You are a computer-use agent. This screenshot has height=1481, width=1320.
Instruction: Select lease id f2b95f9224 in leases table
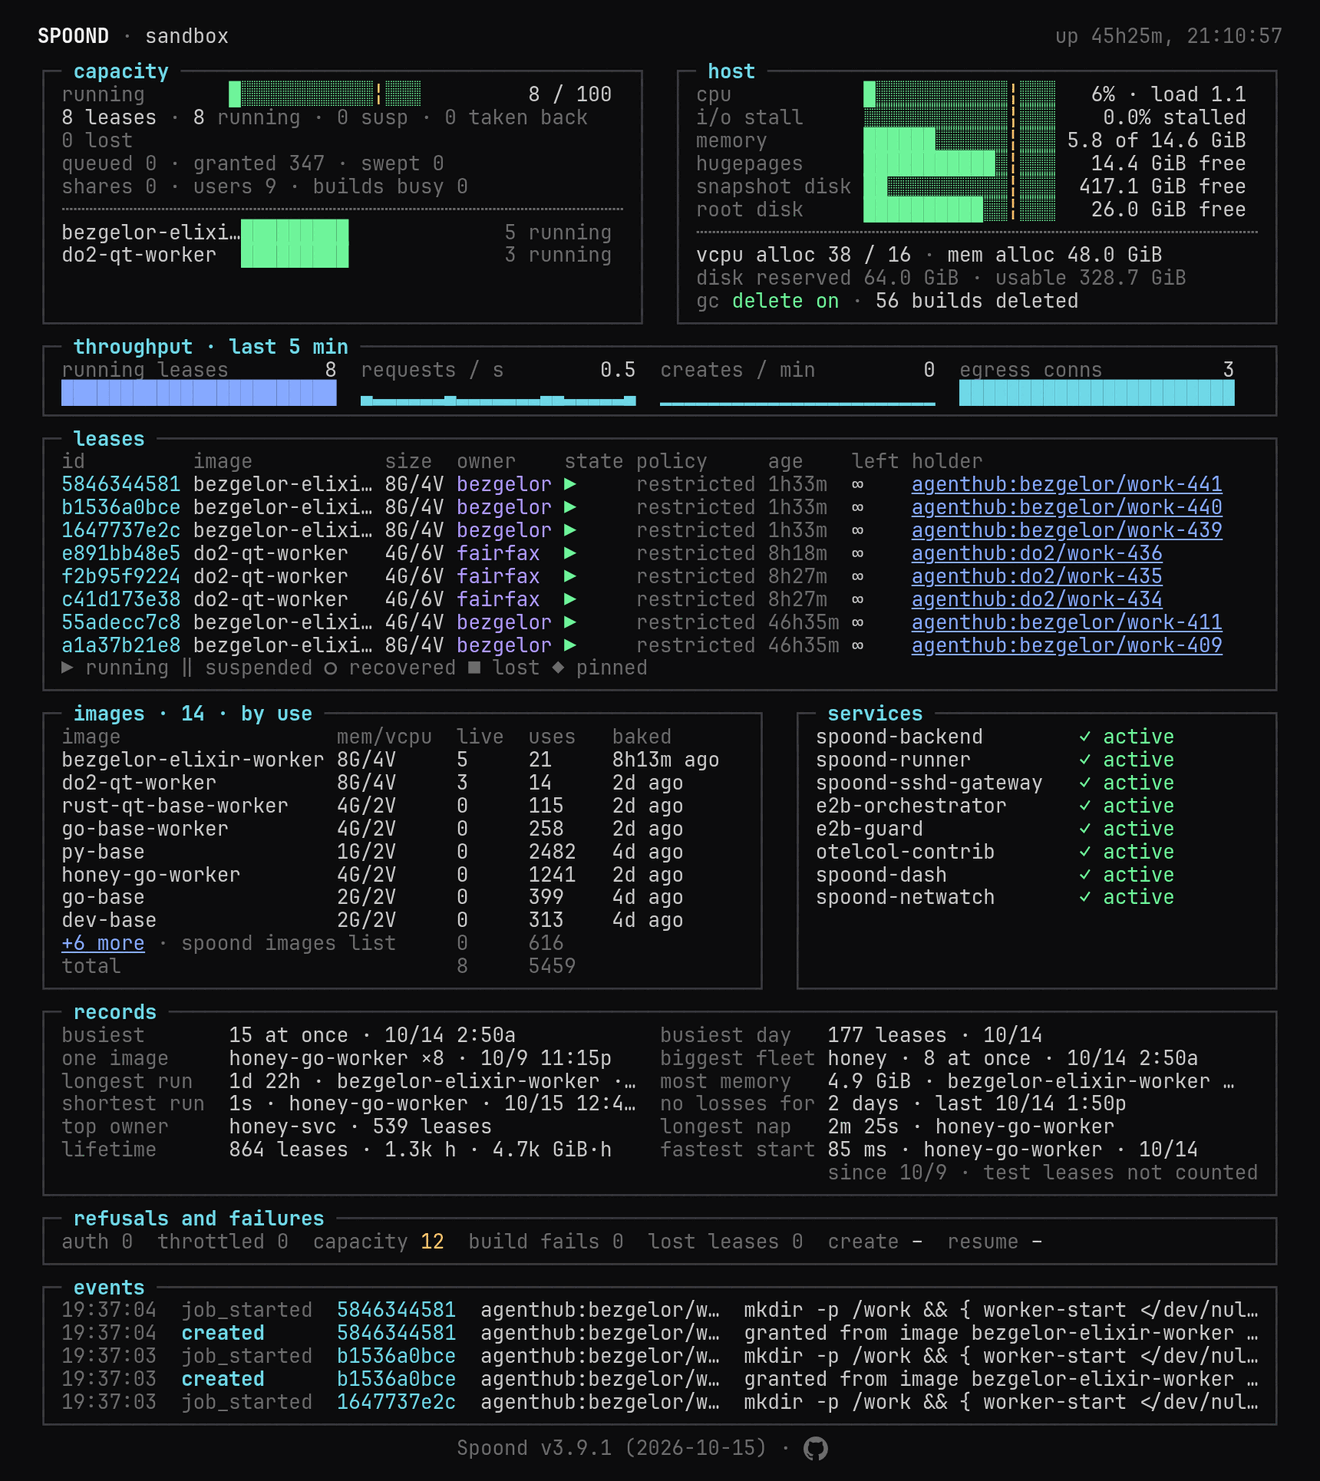[121, 577]
